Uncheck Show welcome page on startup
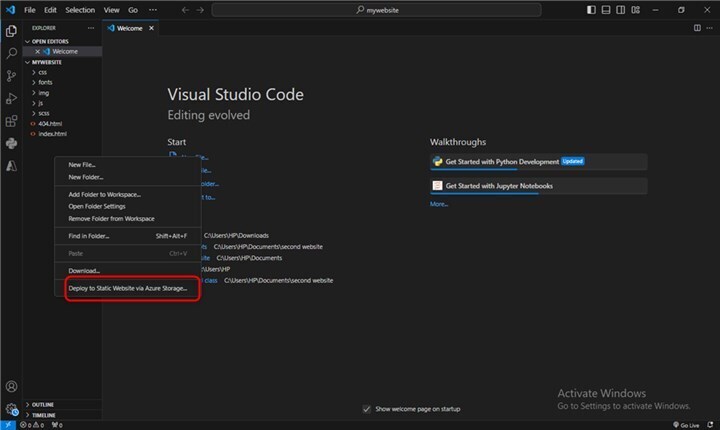 [x=366, y=409]
